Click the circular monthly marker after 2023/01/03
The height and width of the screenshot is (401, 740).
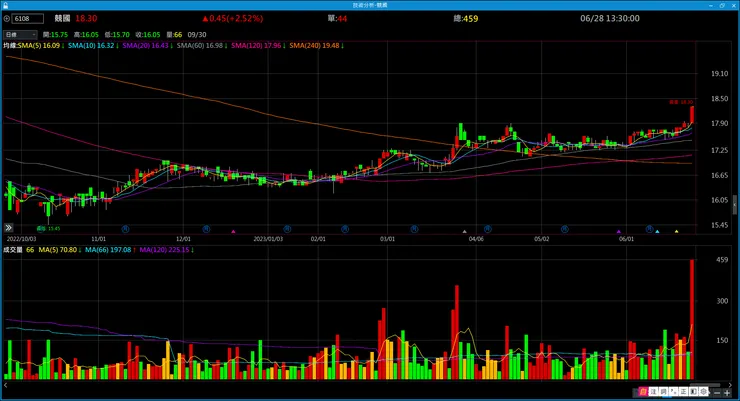(x=287, y=229)
